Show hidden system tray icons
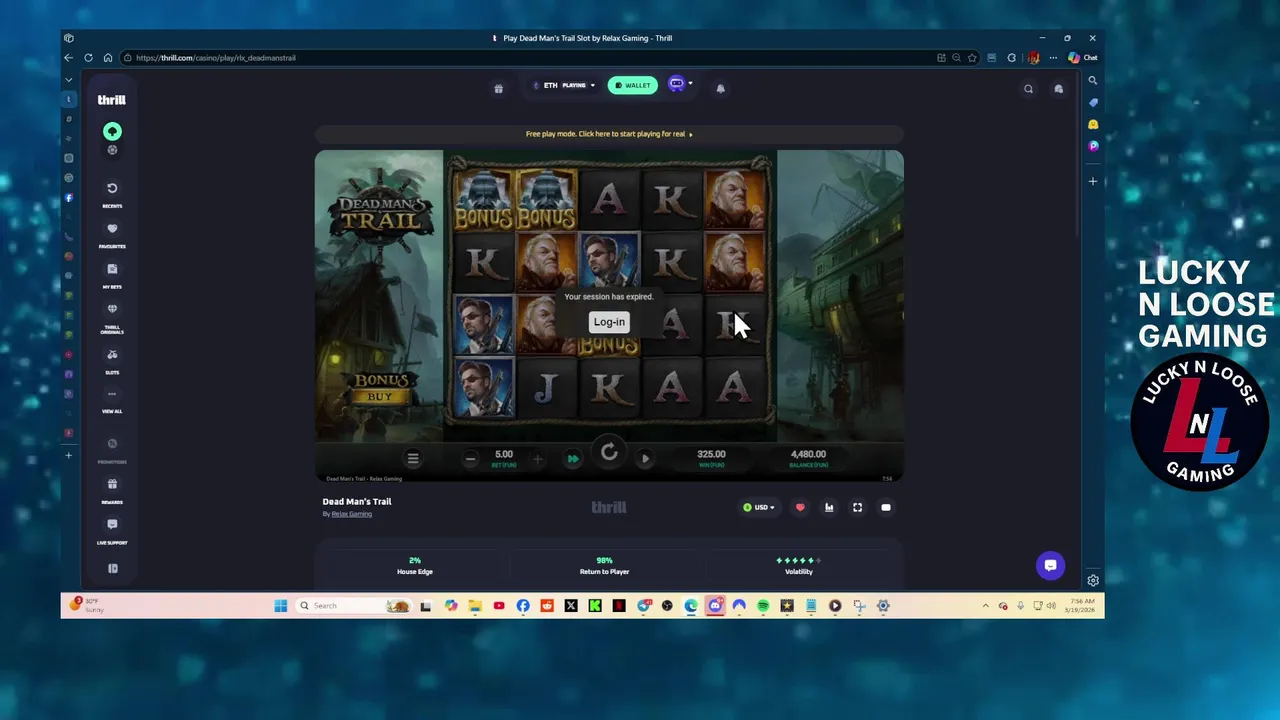This screenshot has height=720, width=1280. (x=985, y=606)
